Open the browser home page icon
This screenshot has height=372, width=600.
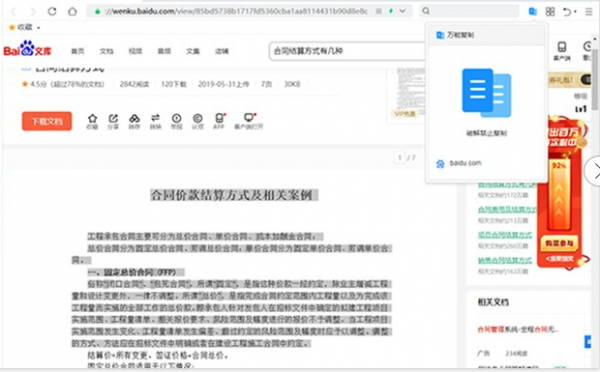click(x=72, y=11)
